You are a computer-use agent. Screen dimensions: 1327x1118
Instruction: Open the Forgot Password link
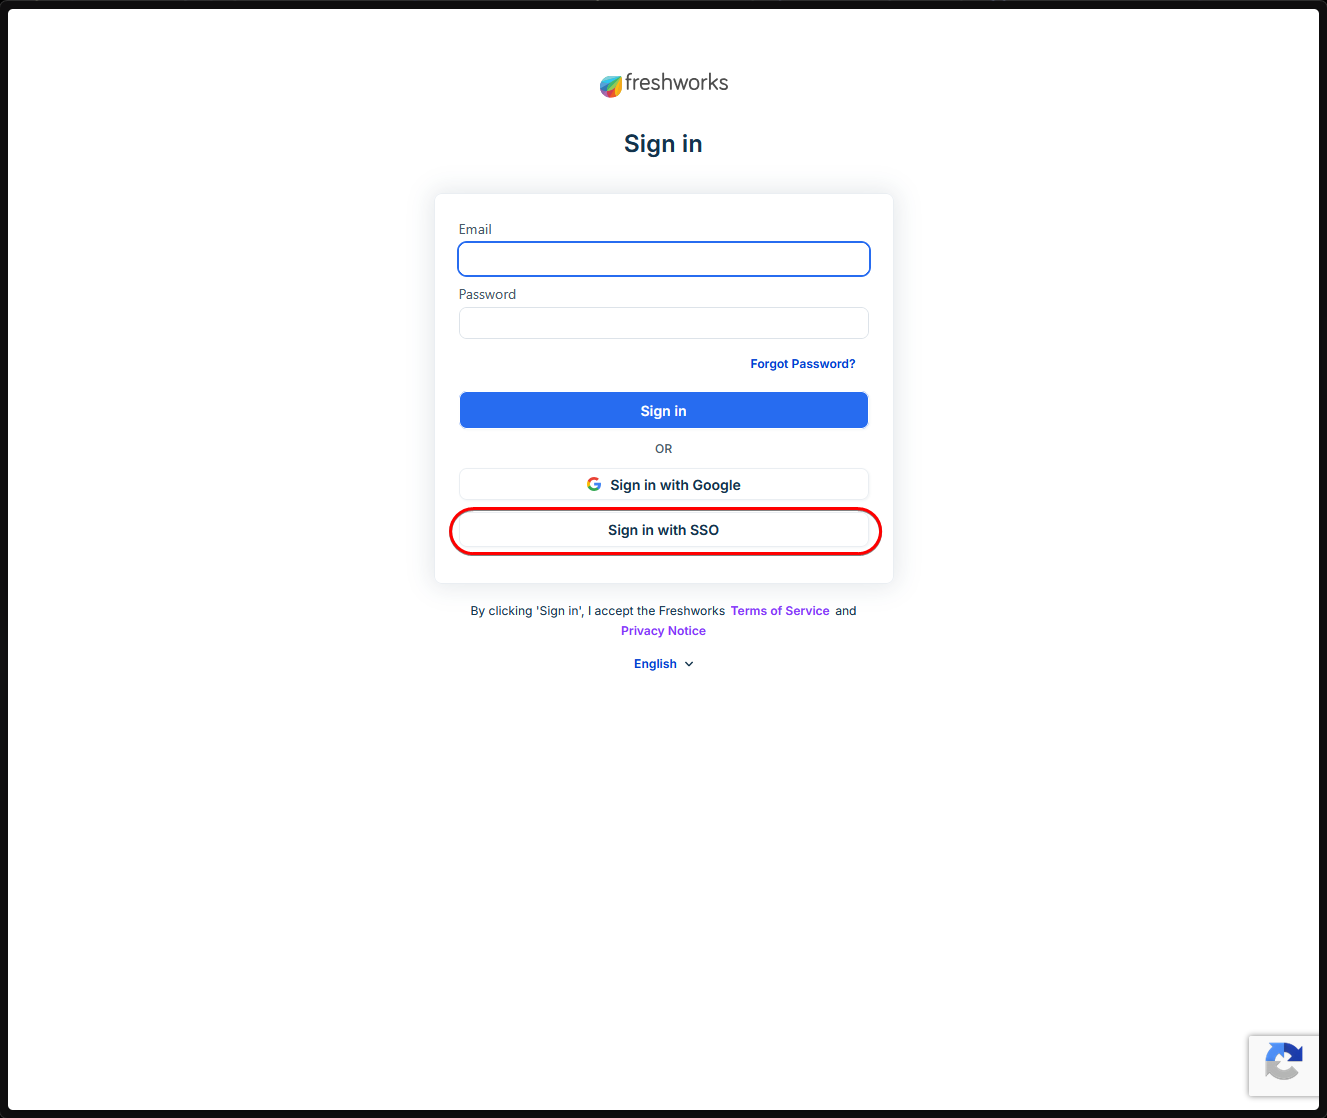coord(803,364)
